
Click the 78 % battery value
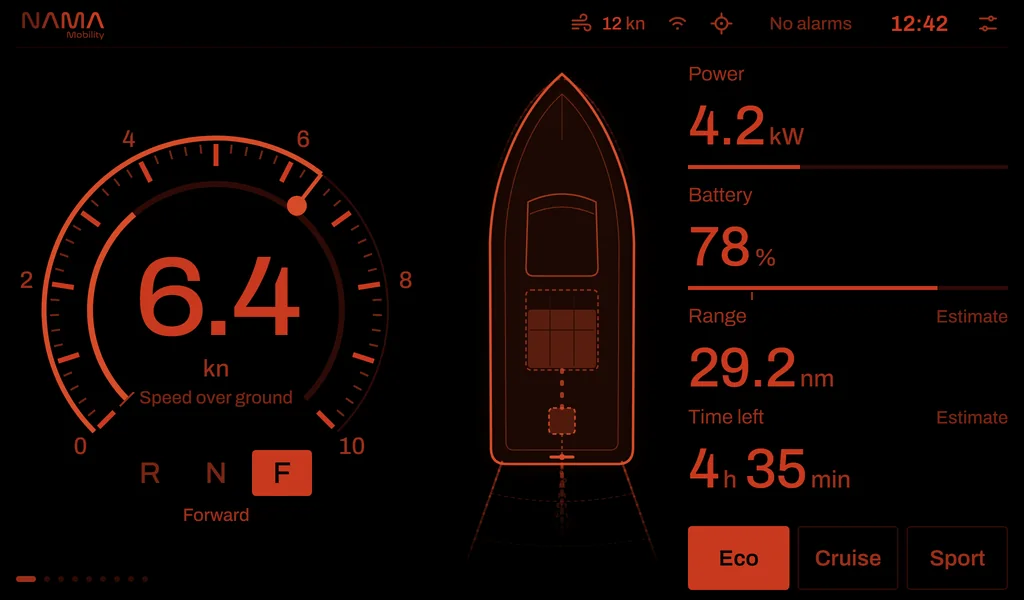click(x=732, y=247)
